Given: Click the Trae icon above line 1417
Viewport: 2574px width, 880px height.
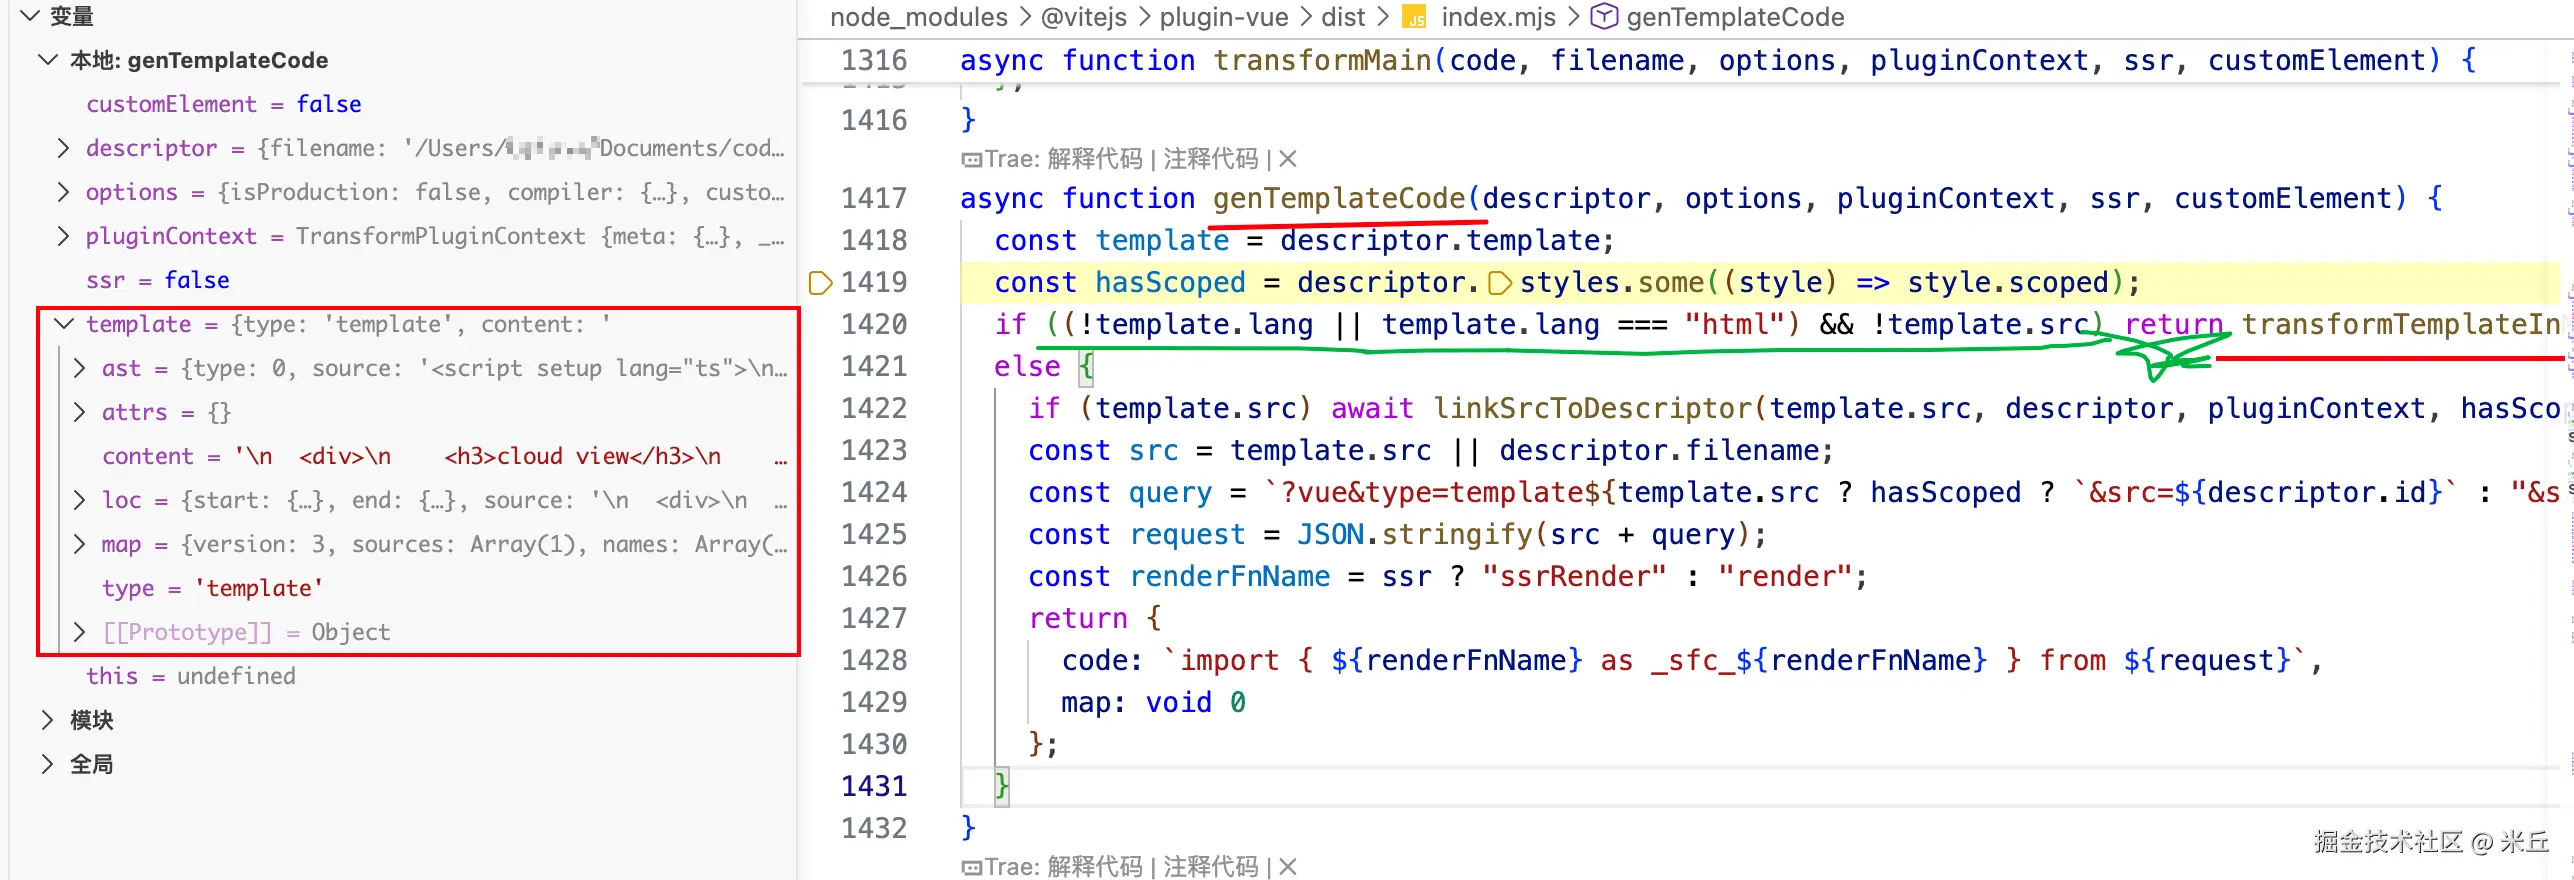Looking at the screenshot, I should [971, 160].
